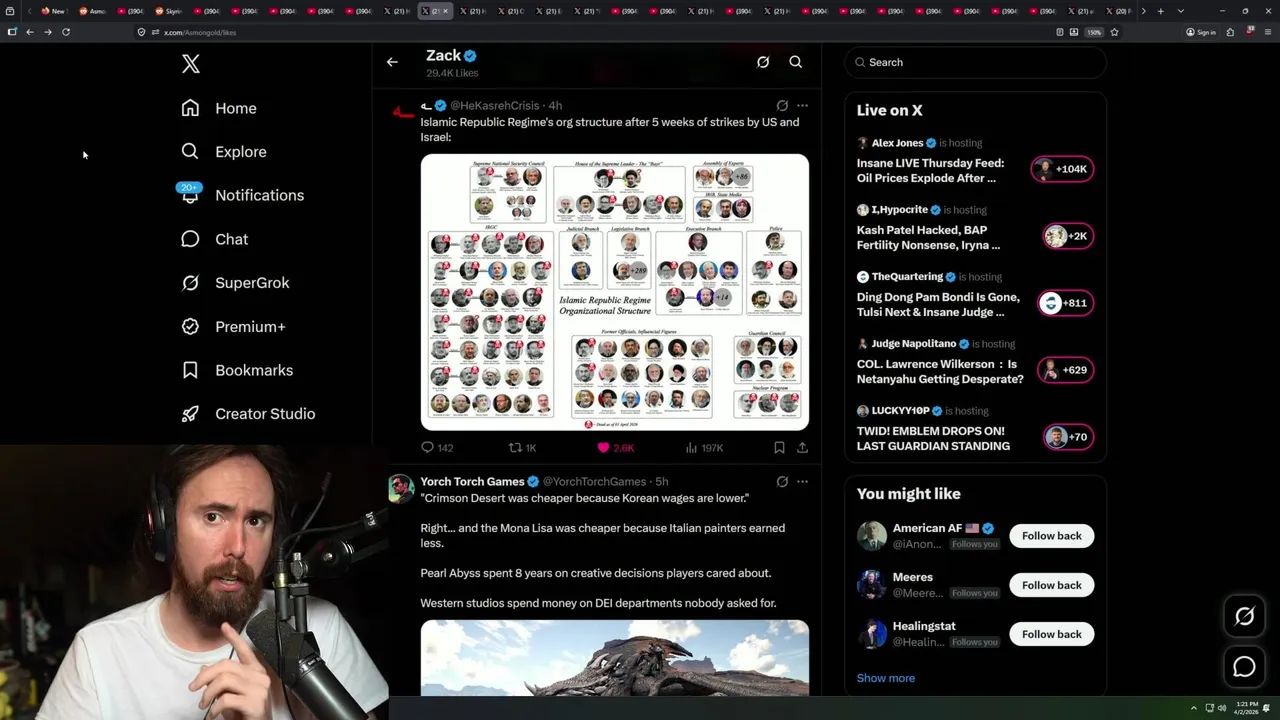Follow back Meeres
Screen dimensions: 1280x720
point(1052,585)
